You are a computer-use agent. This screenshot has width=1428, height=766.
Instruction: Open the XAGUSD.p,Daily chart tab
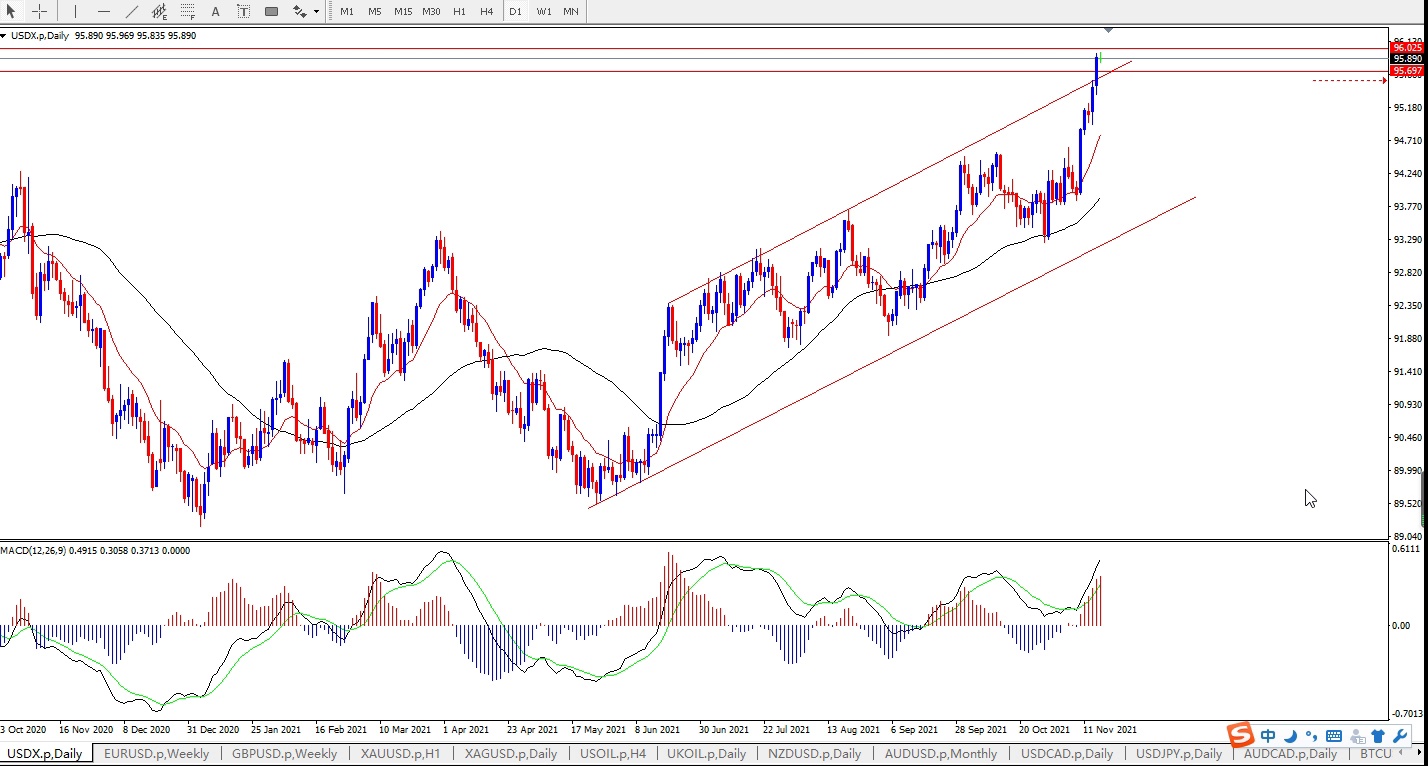point(511,753)
